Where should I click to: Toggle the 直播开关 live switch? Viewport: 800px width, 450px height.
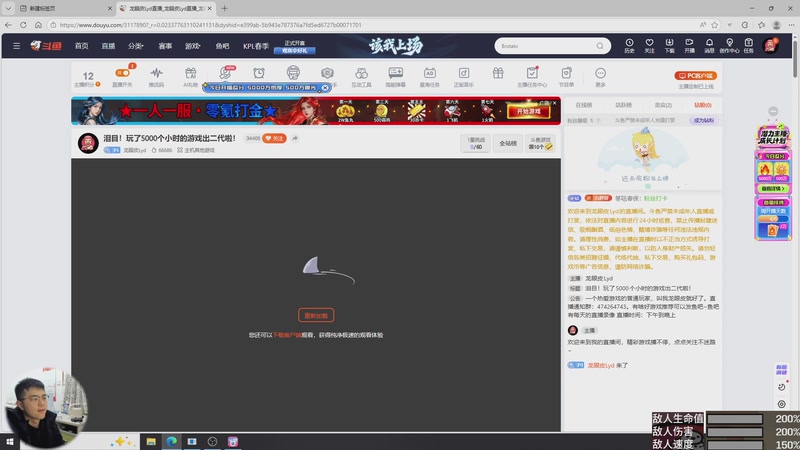click(x=122, y=77)
